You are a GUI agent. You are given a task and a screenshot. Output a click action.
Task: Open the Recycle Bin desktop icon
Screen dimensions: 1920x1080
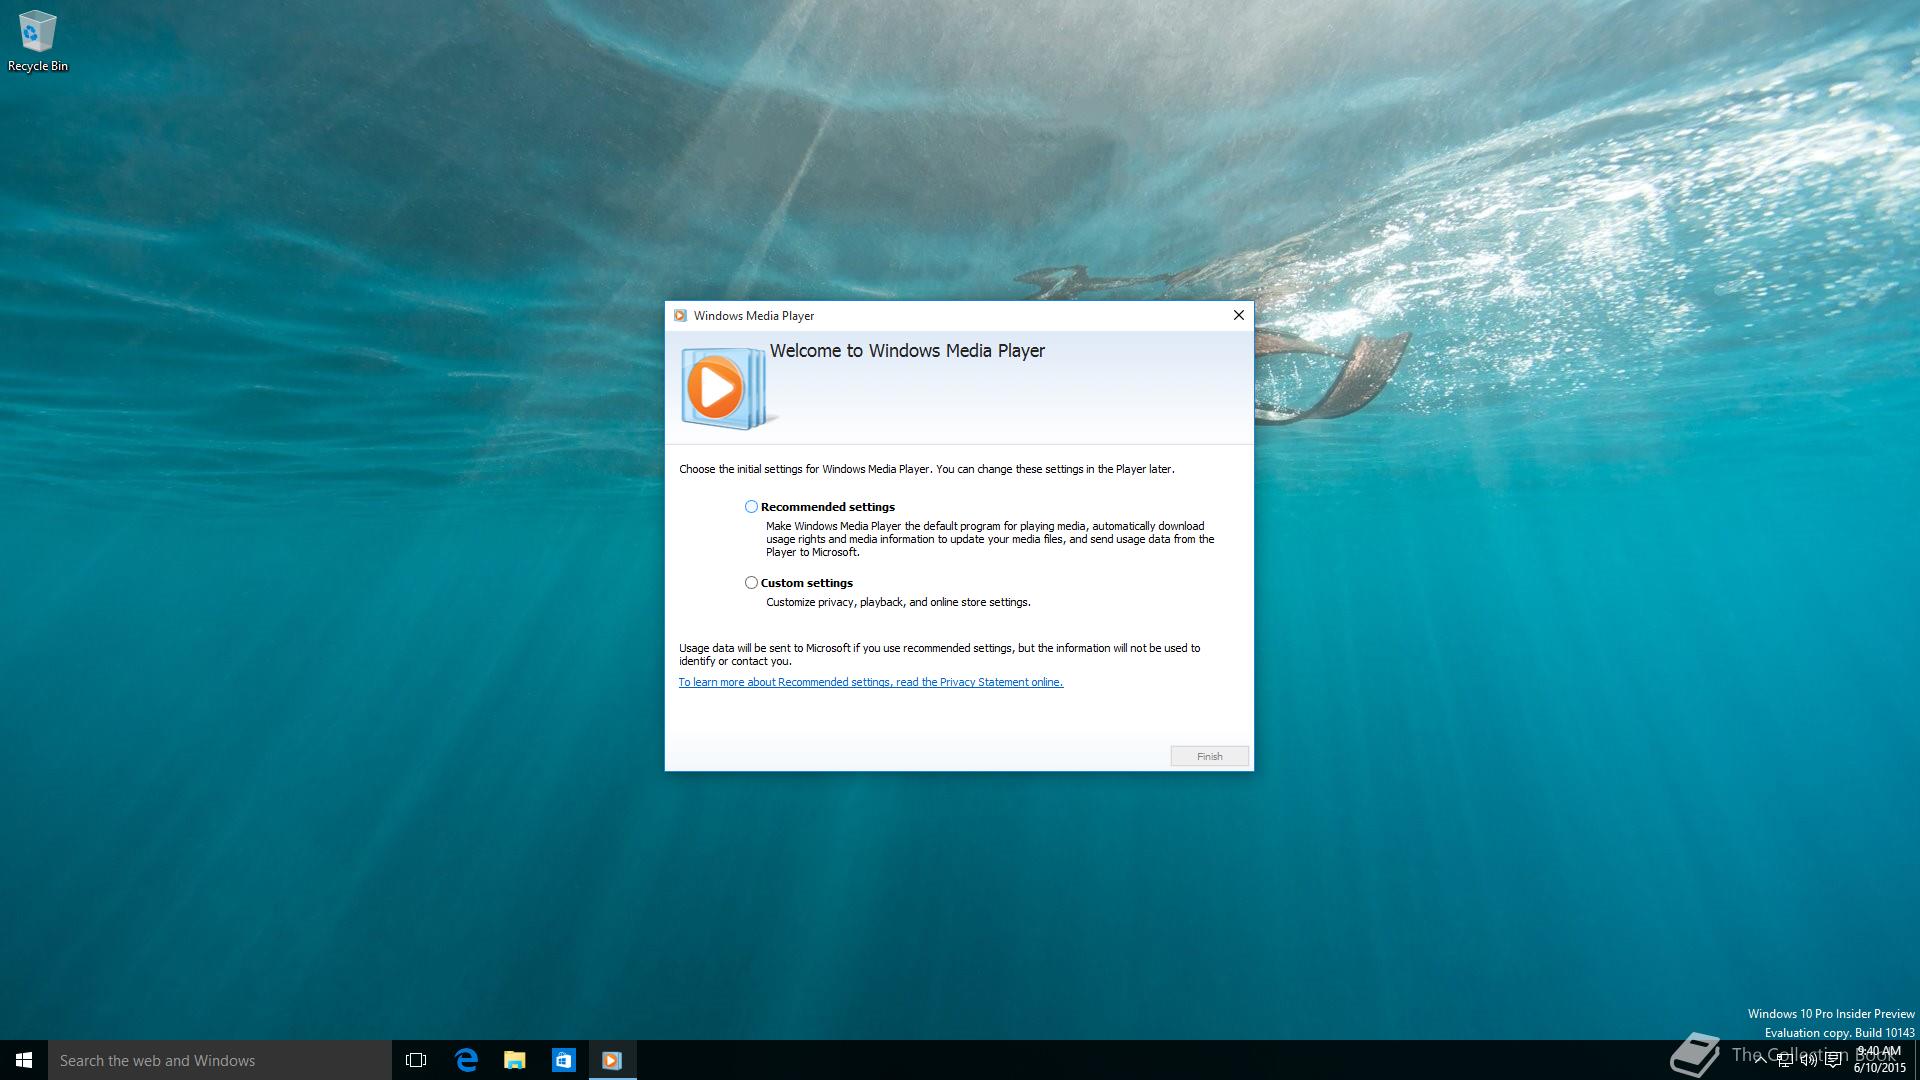click(37, 42)
